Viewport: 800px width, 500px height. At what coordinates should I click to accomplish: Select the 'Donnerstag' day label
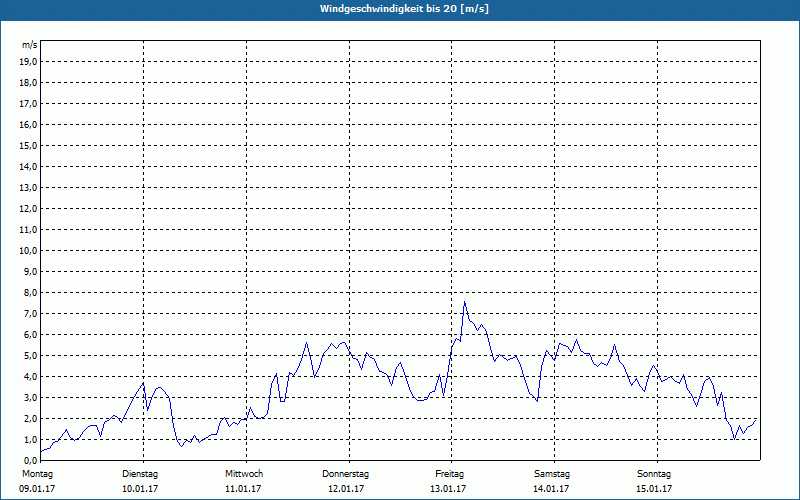[x=345, y=474]
